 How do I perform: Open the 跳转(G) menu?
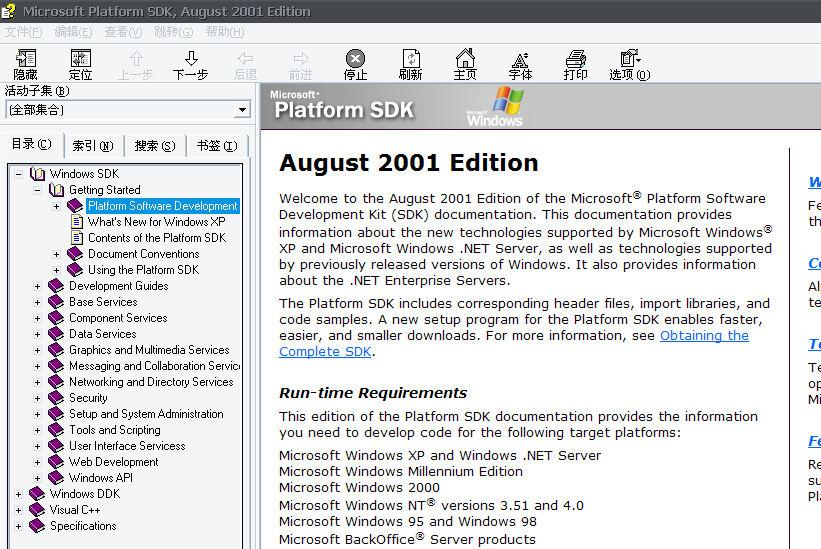(173, 32)
